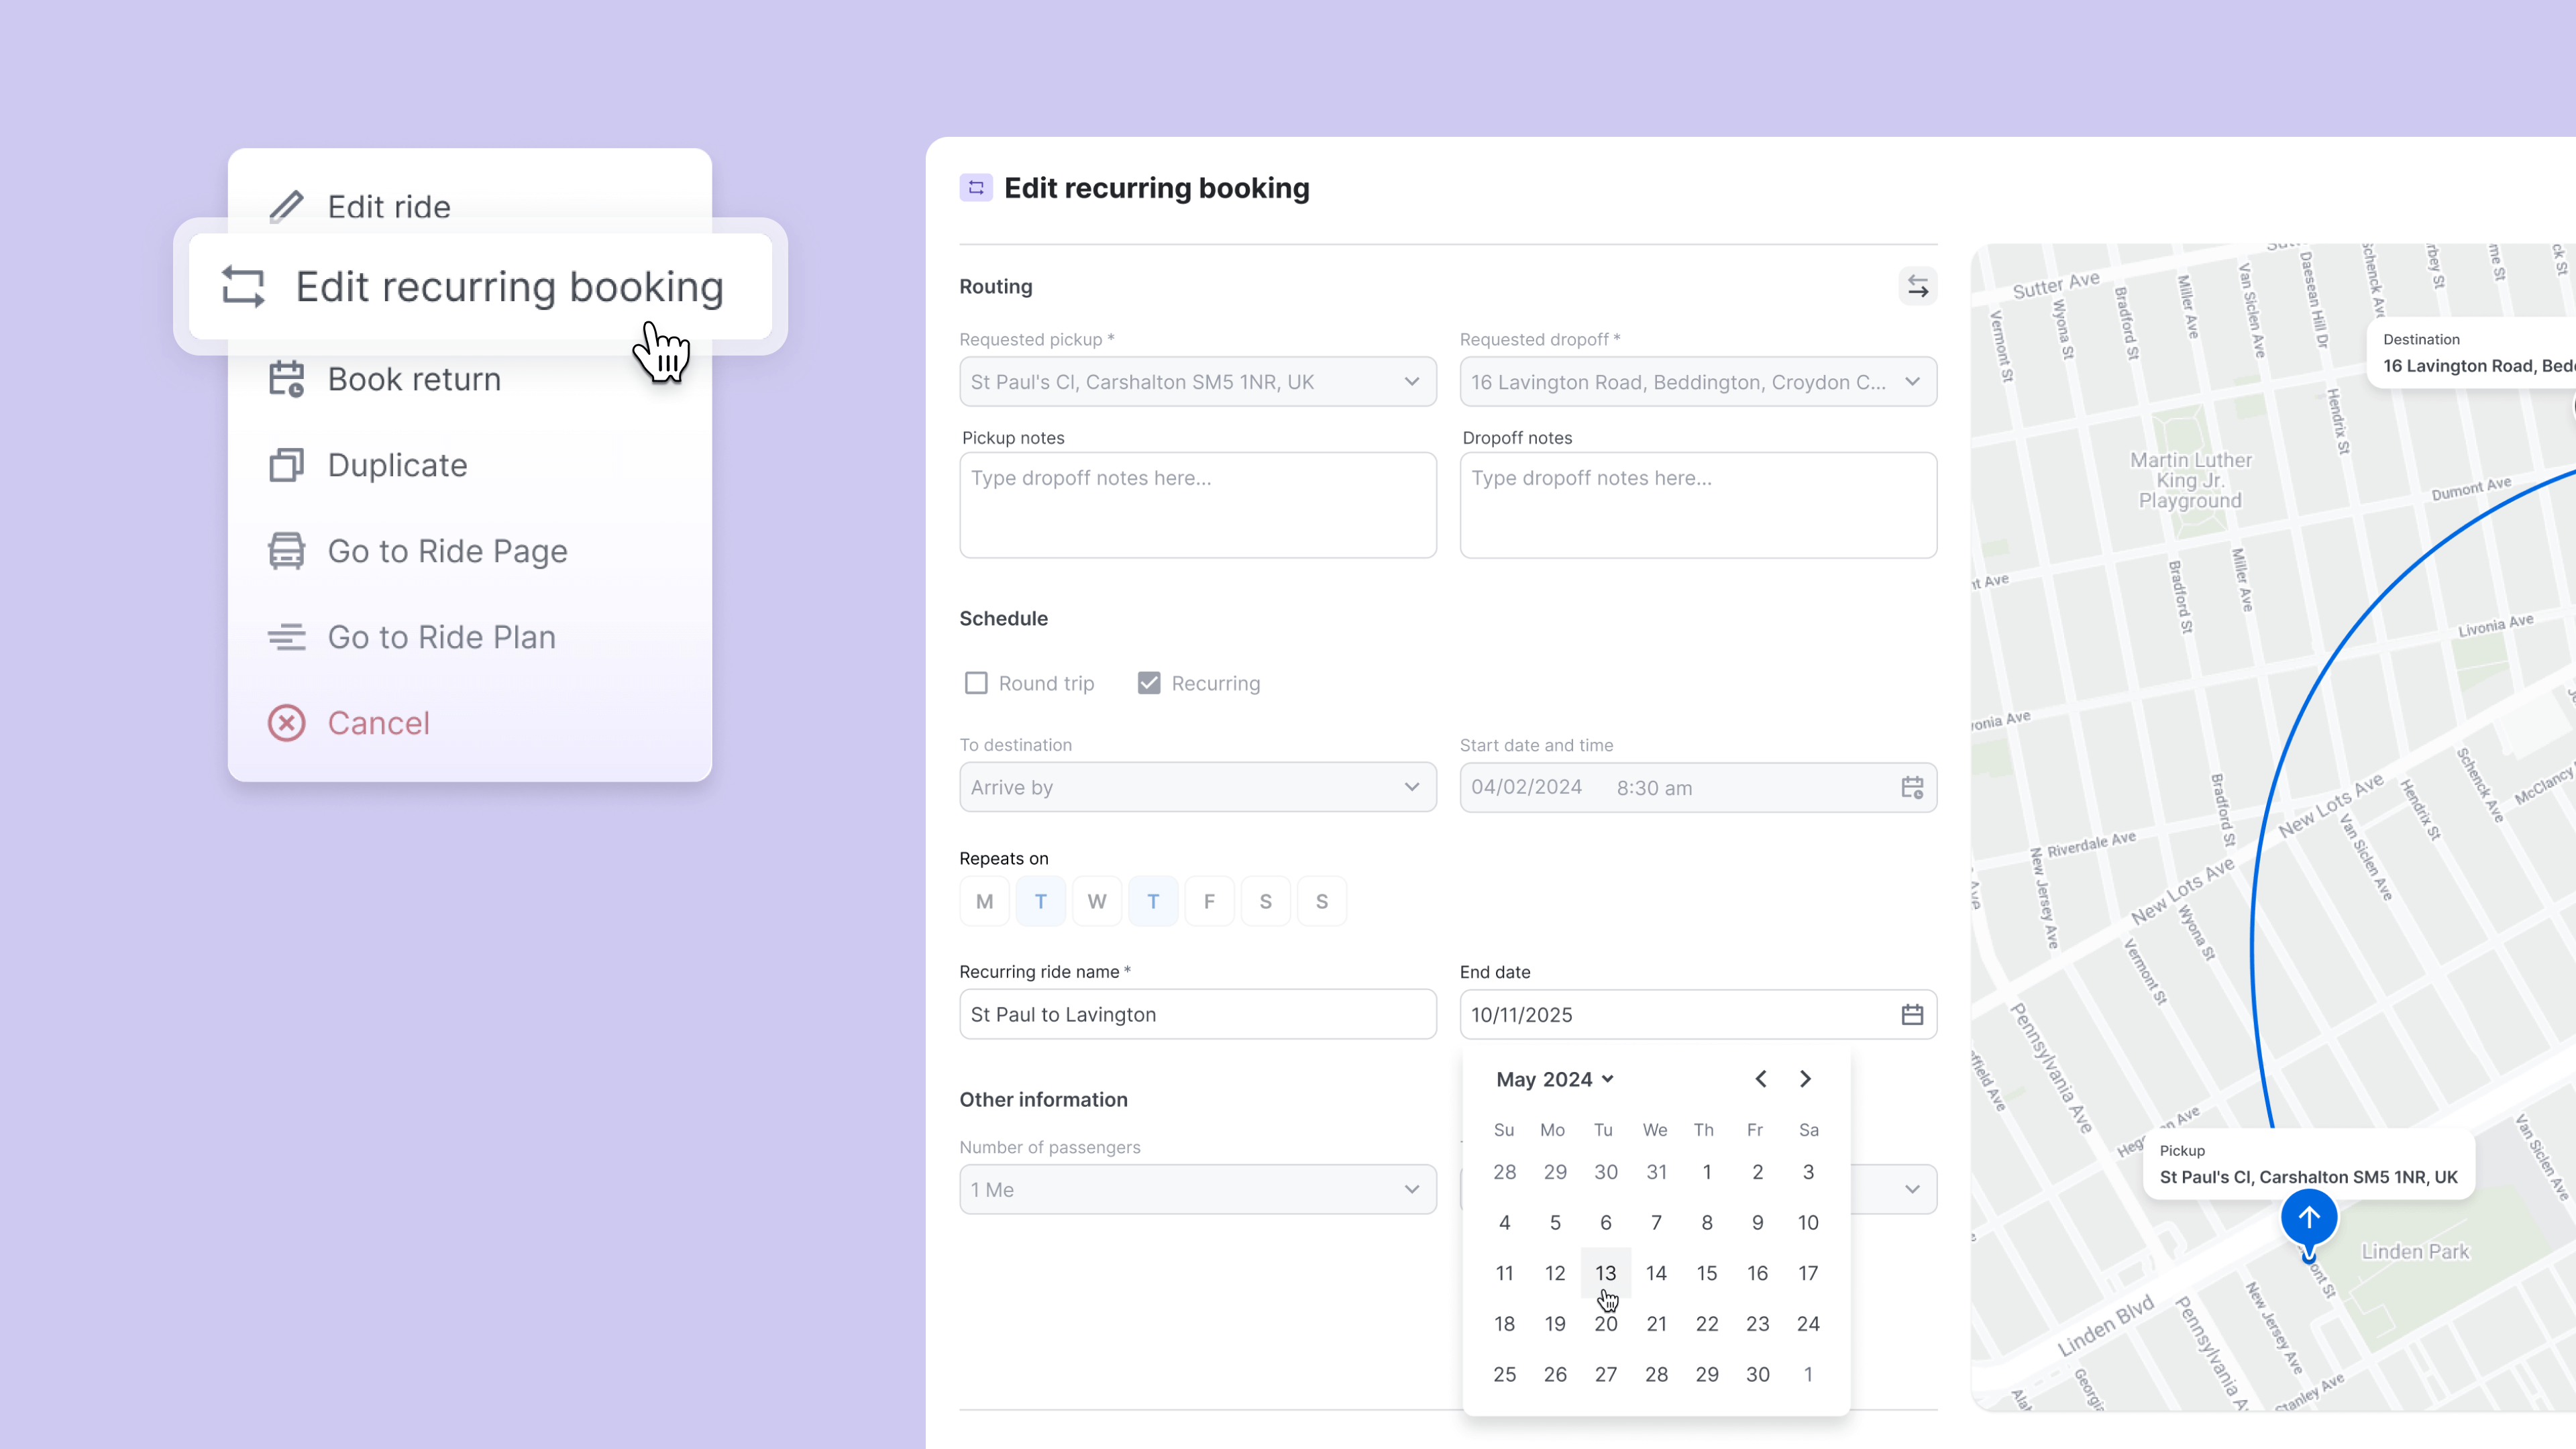Pick May 20 in the calendar
Image resolution: width=2576 pixels, height=1449 pixels.
(1606, 1324)
